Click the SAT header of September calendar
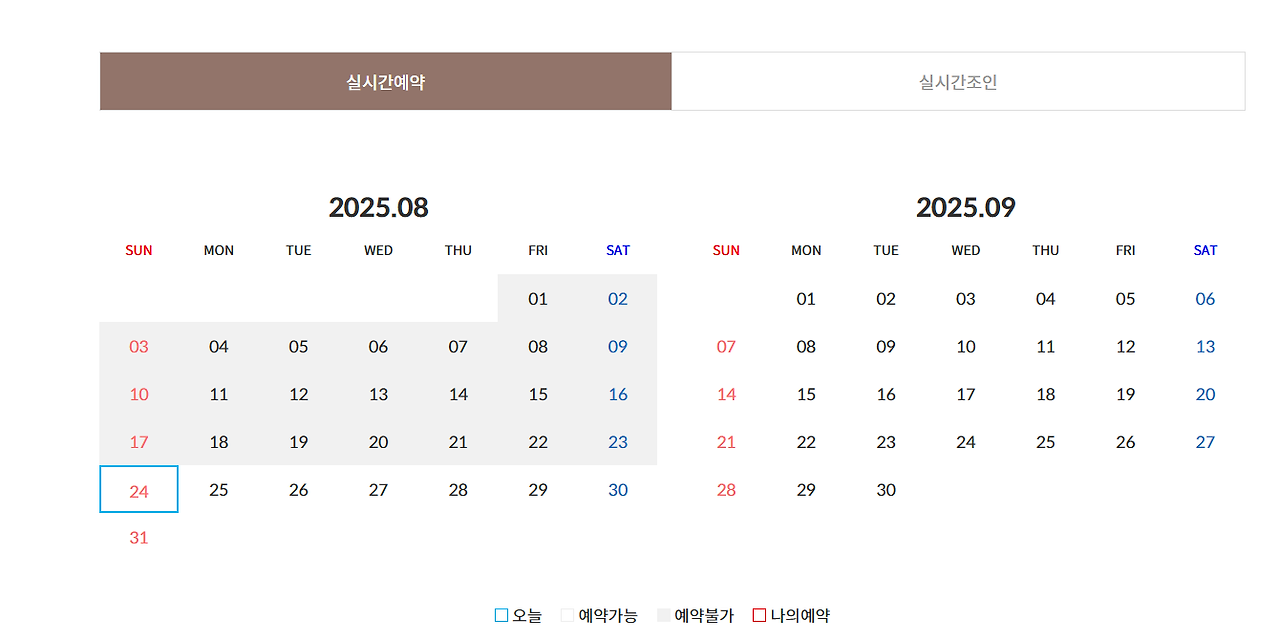This screenshot has width=1280, height=640. [x=1205, y=250]
